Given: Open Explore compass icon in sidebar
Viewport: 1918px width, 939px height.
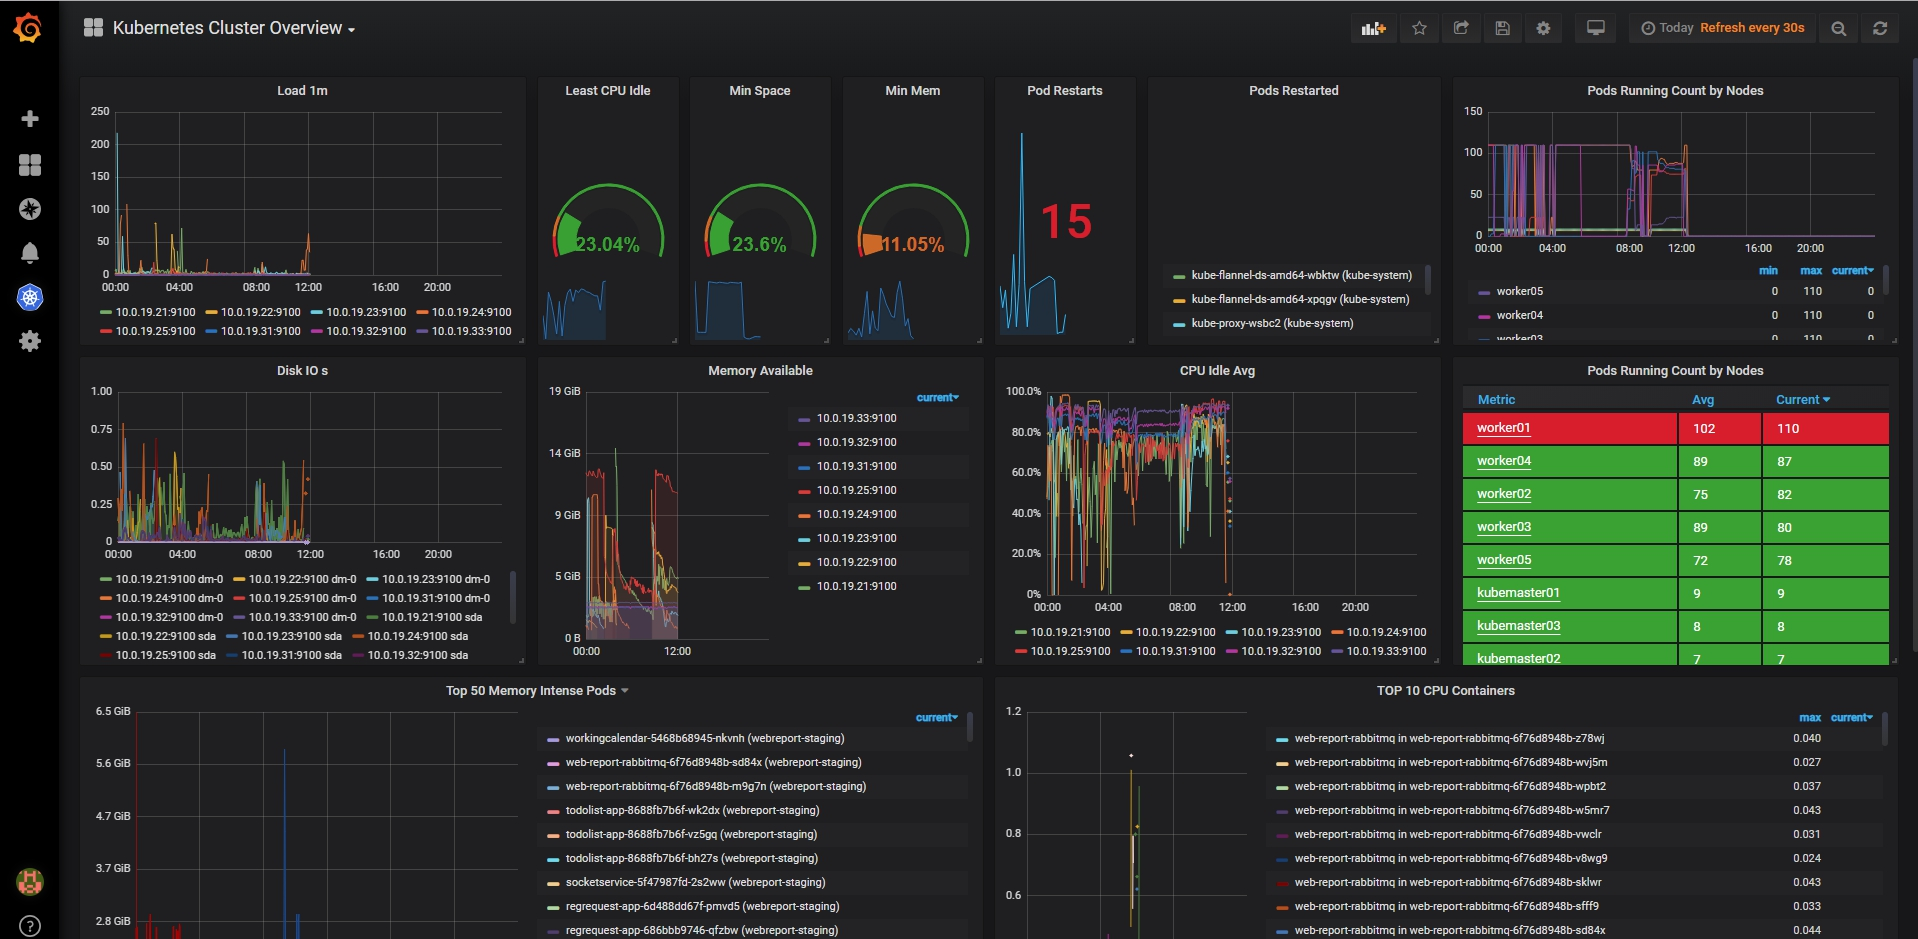Looking at the screenshot, I should (x=30, y=209).
